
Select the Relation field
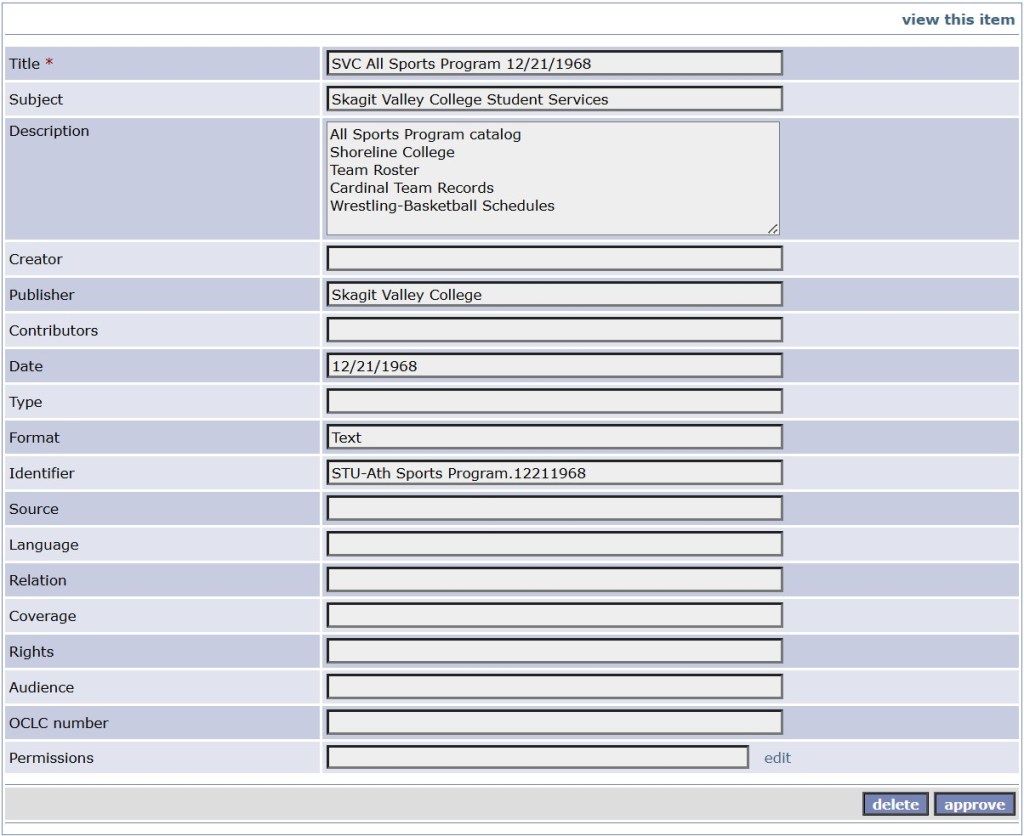point(553,580)
